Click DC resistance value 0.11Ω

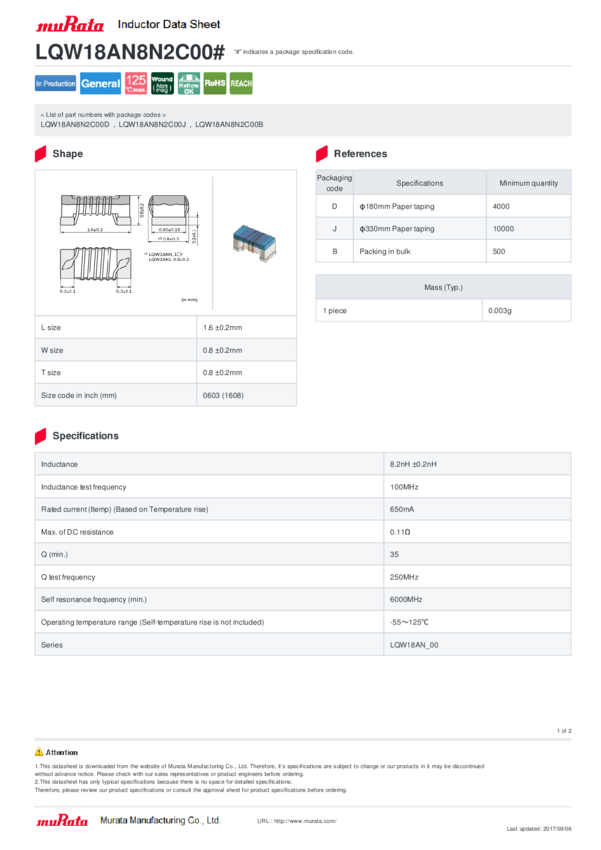[400, 532]
